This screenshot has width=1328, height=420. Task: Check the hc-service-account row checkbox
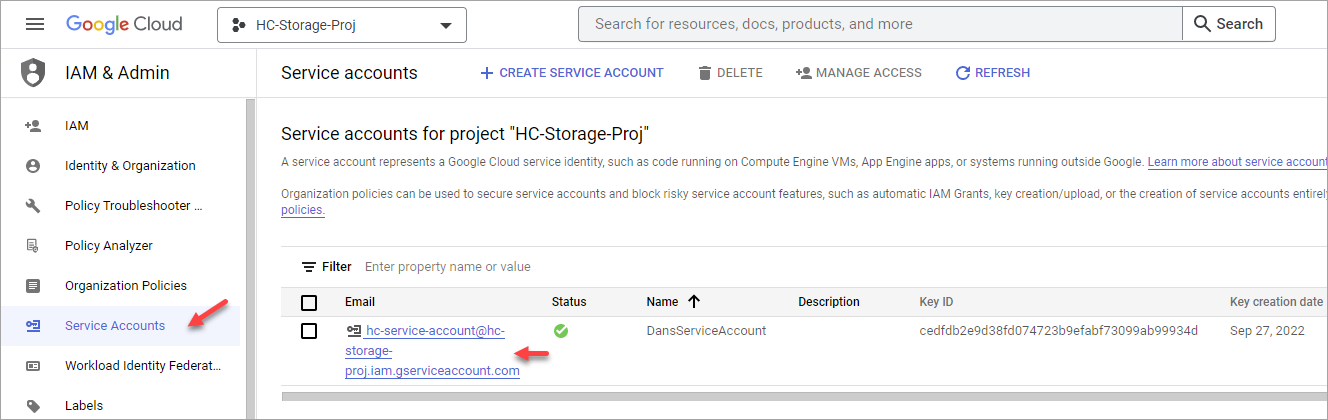[309, 331]
